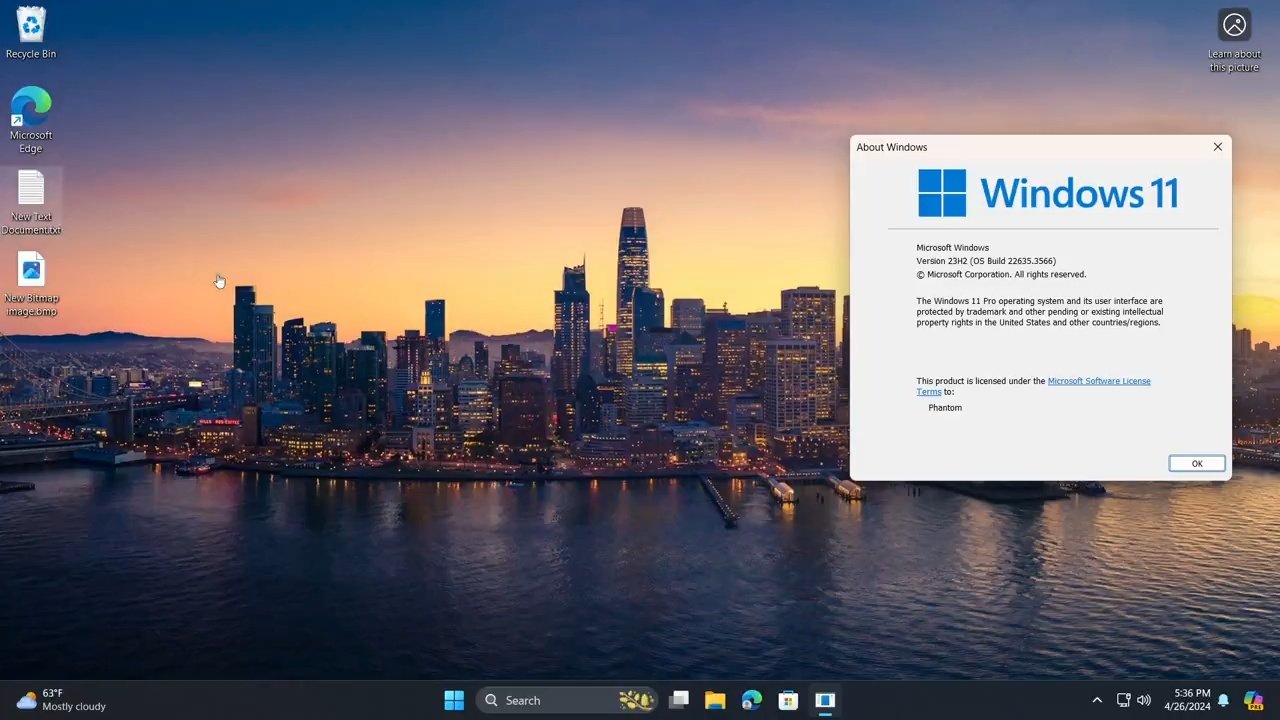Open the Windows Start menu

pos(454,700)
